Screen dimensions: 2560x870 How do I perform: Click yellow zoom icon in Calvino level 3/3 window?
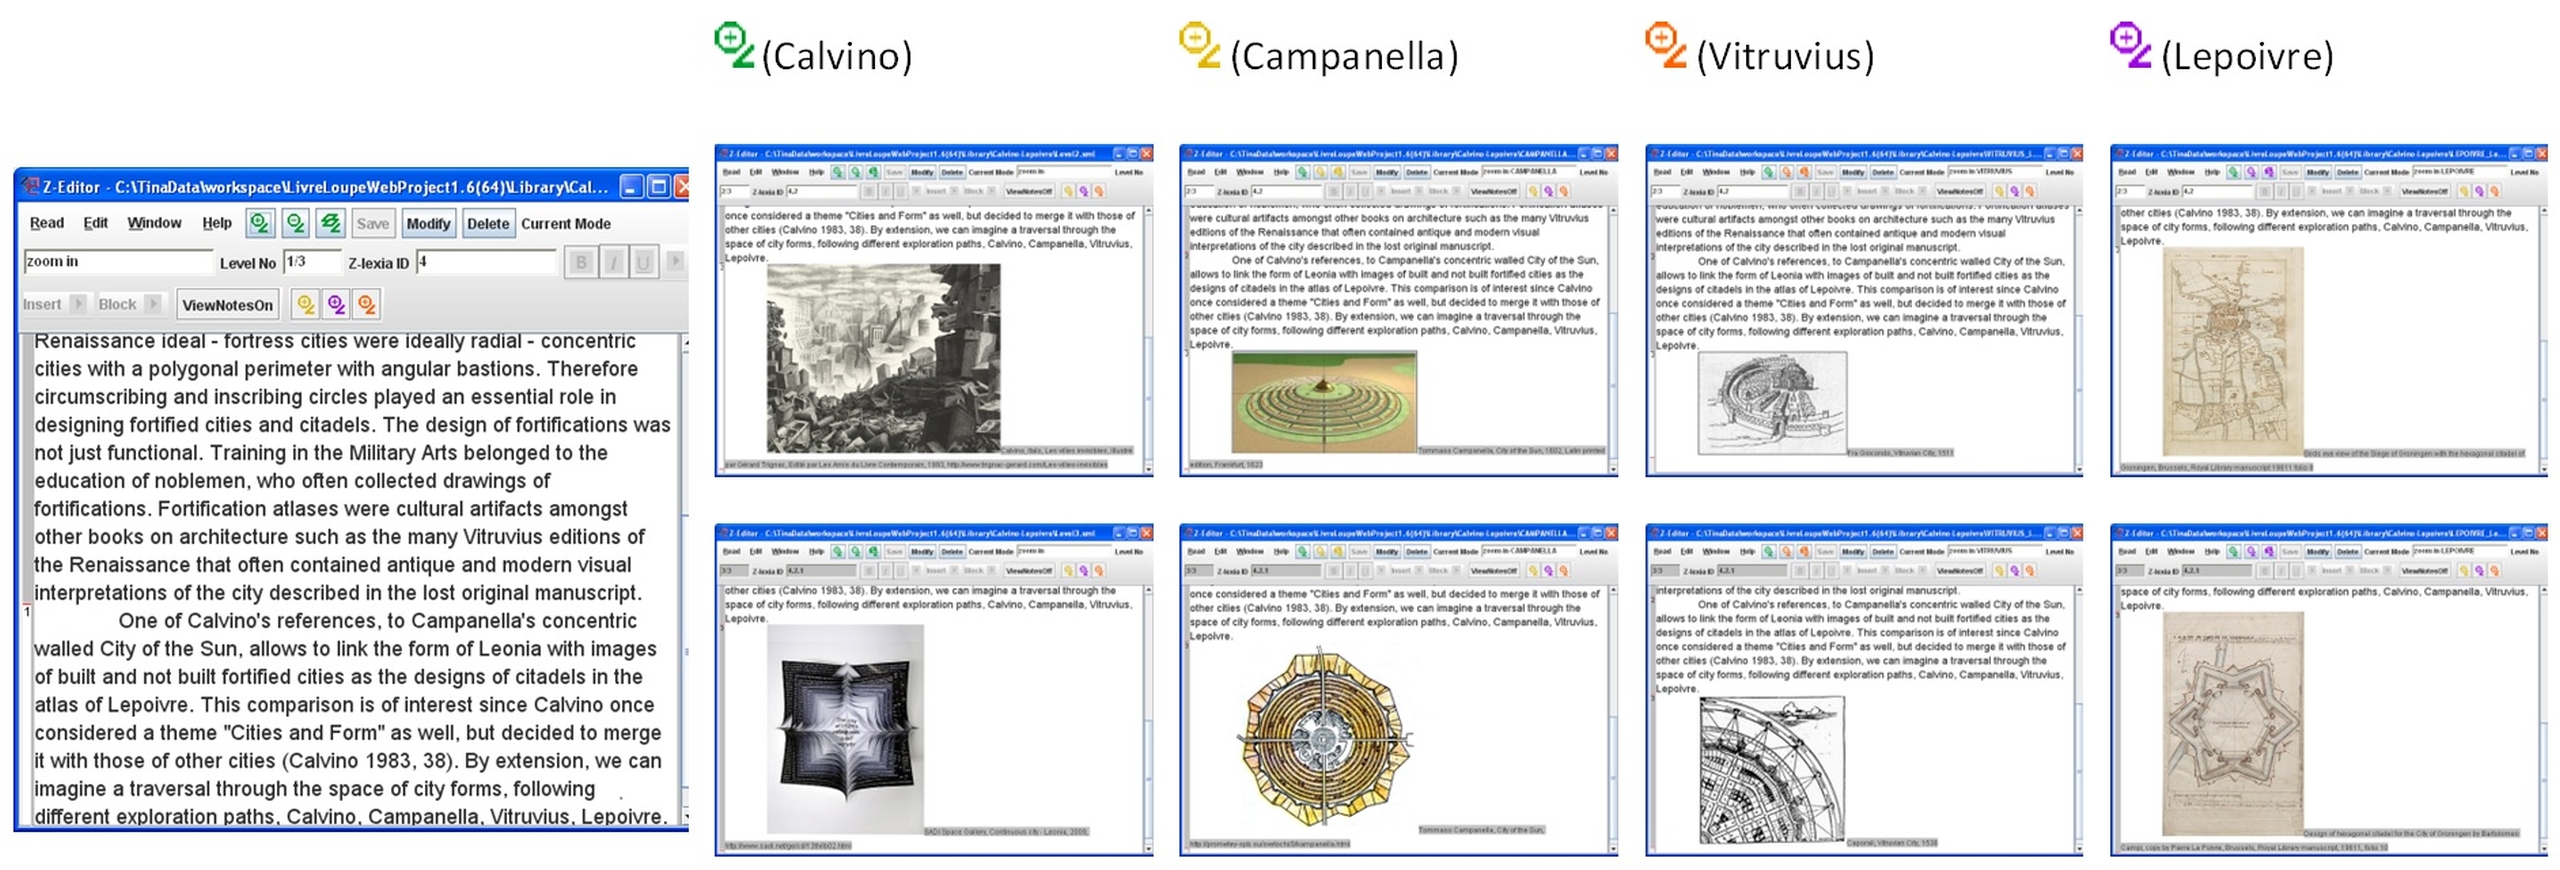1068,570
